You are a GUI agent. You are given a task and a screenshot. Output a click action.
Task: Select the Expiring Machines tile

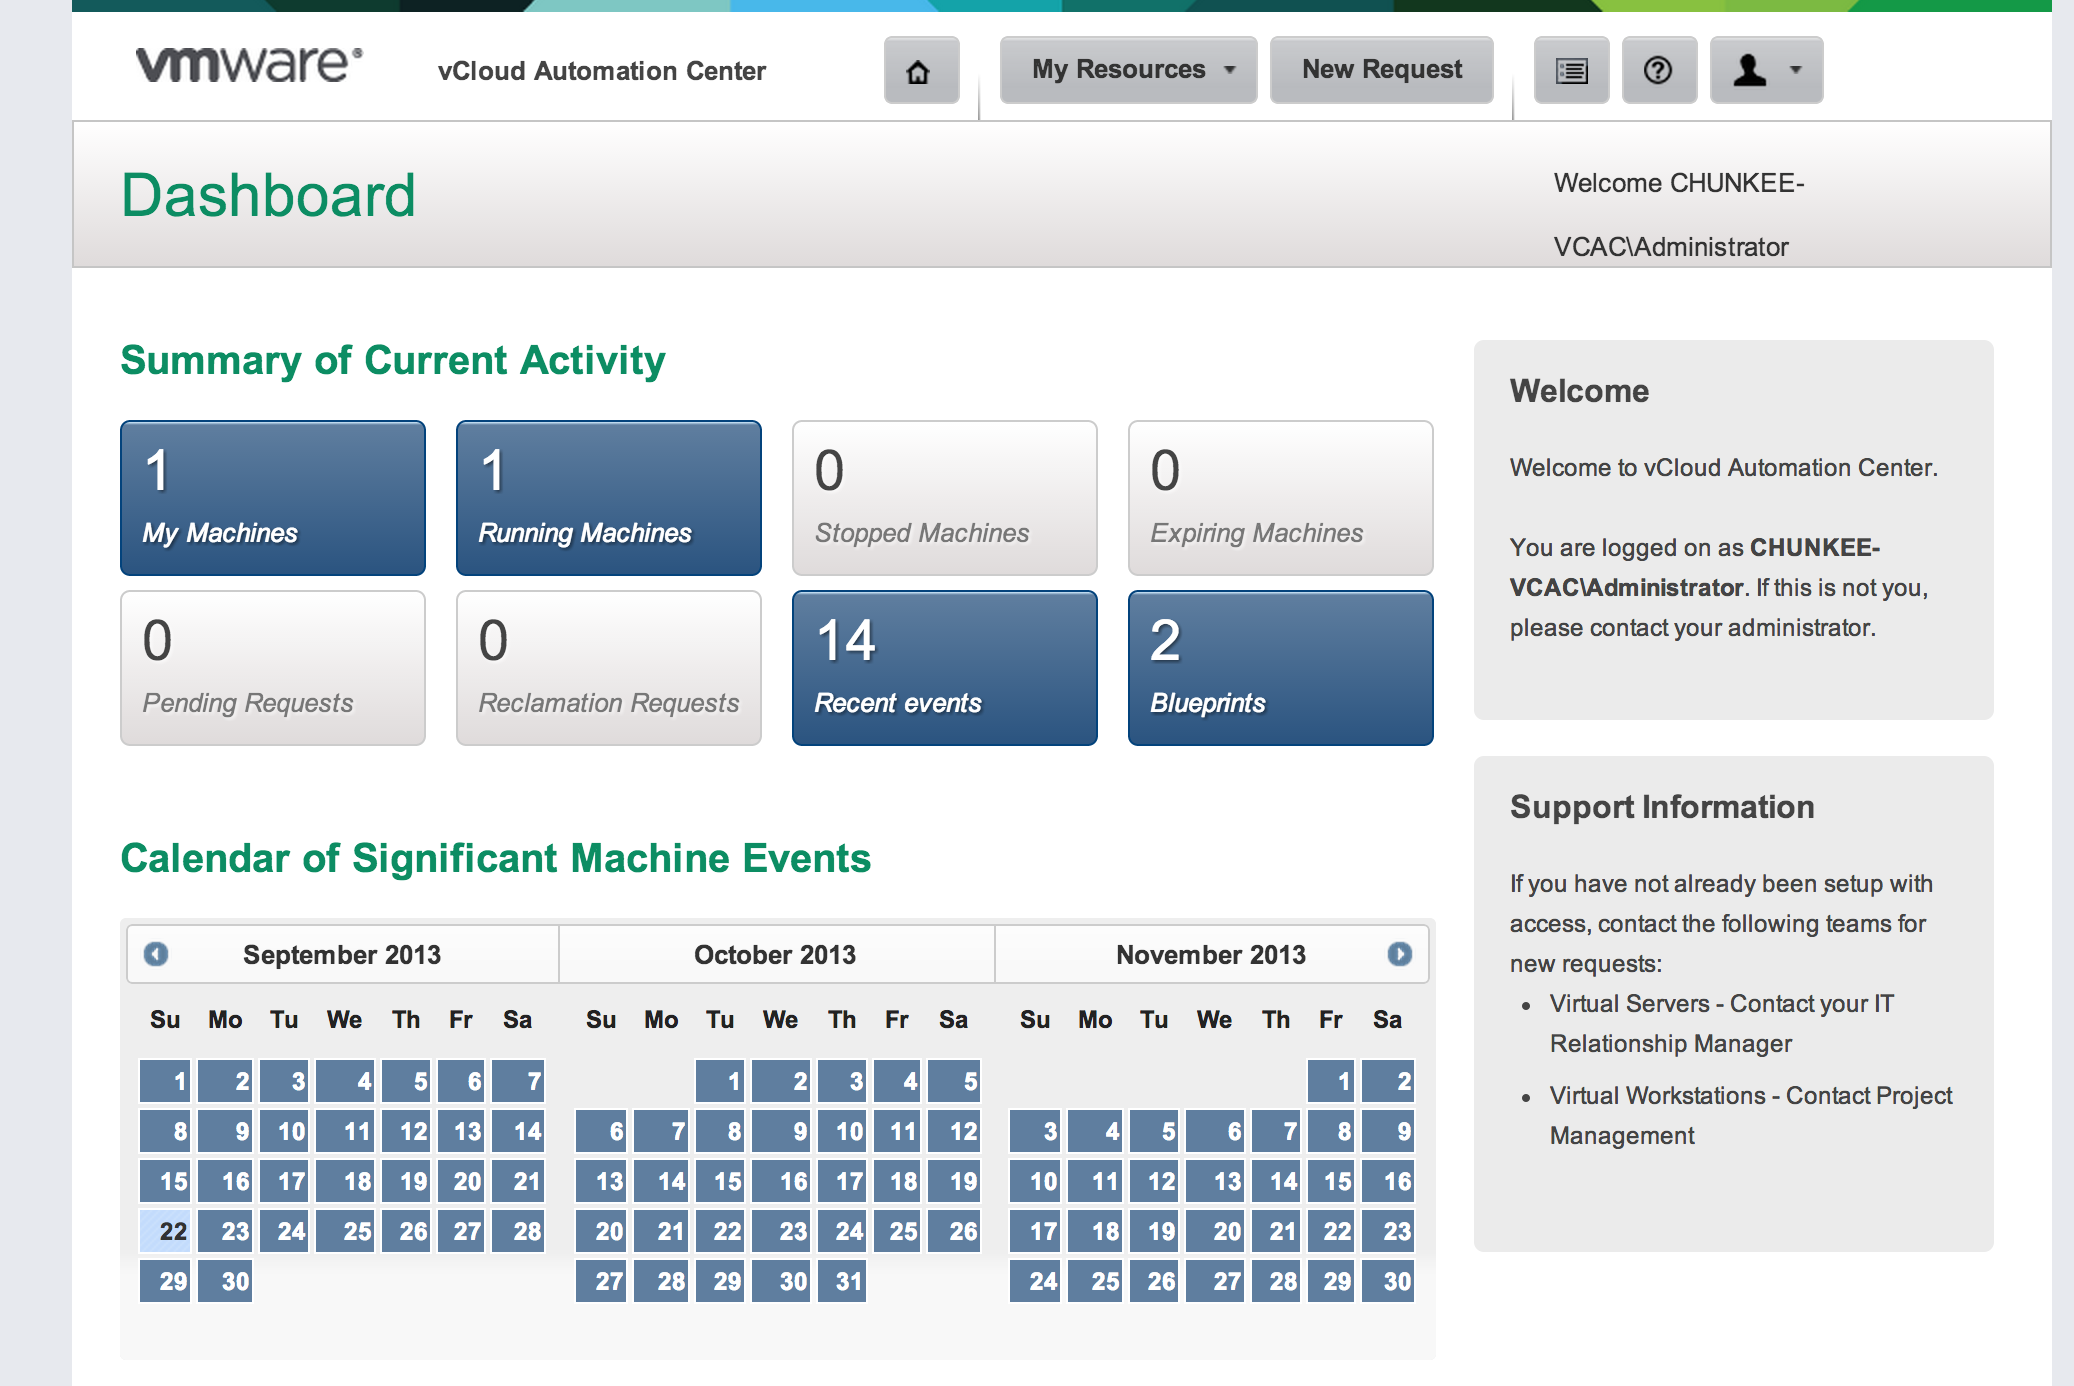click(1280, 498)
